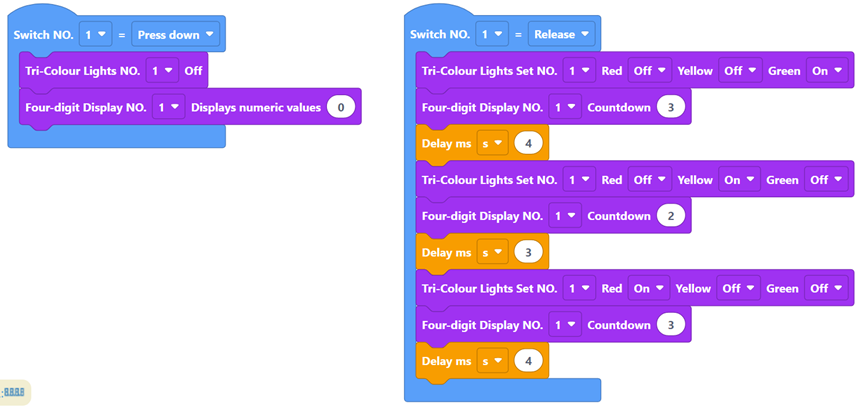Screen dimensions: 865x408
Task: Expand Switch NO. dropdown in Release block
Action: (x=492, y=35)
